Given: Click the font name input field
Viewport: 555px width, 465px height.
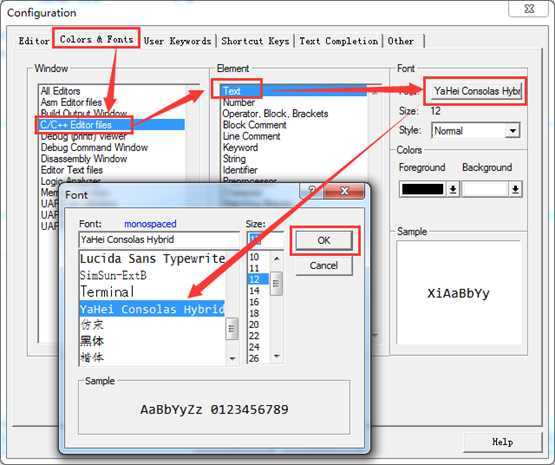Looking at the screenshot, I should click(159, 240).
